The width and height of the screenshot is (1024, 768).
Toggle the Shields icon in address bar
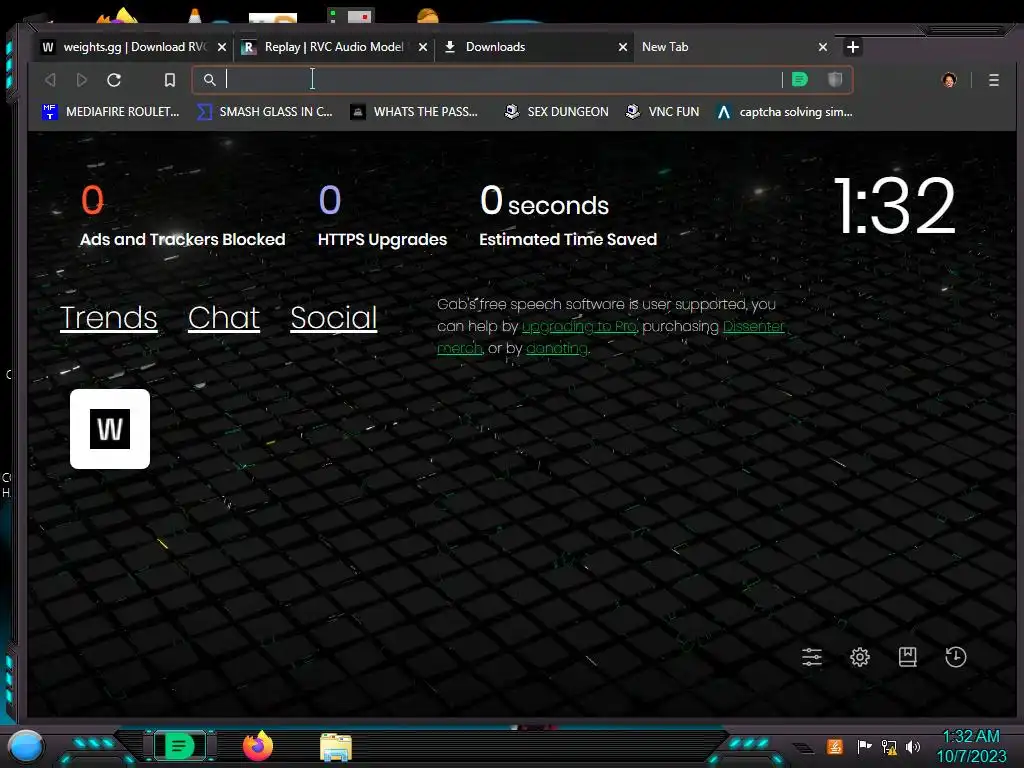tap(835, 80)
